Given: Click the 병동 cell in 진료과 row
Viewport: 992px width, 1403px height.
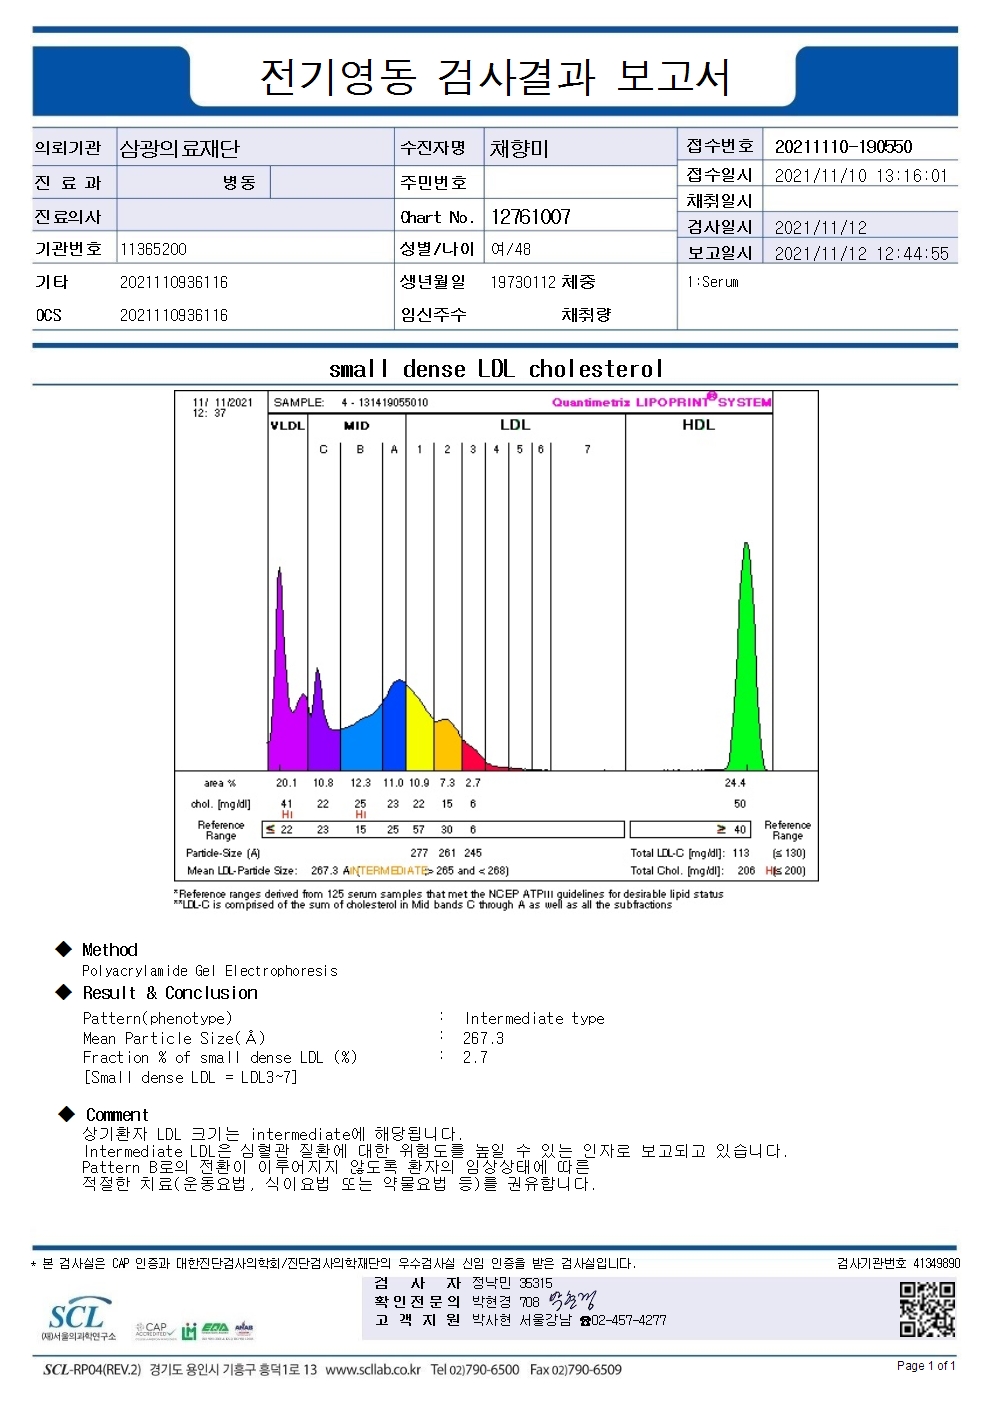Looking at the screenshot, I should 239,182.
